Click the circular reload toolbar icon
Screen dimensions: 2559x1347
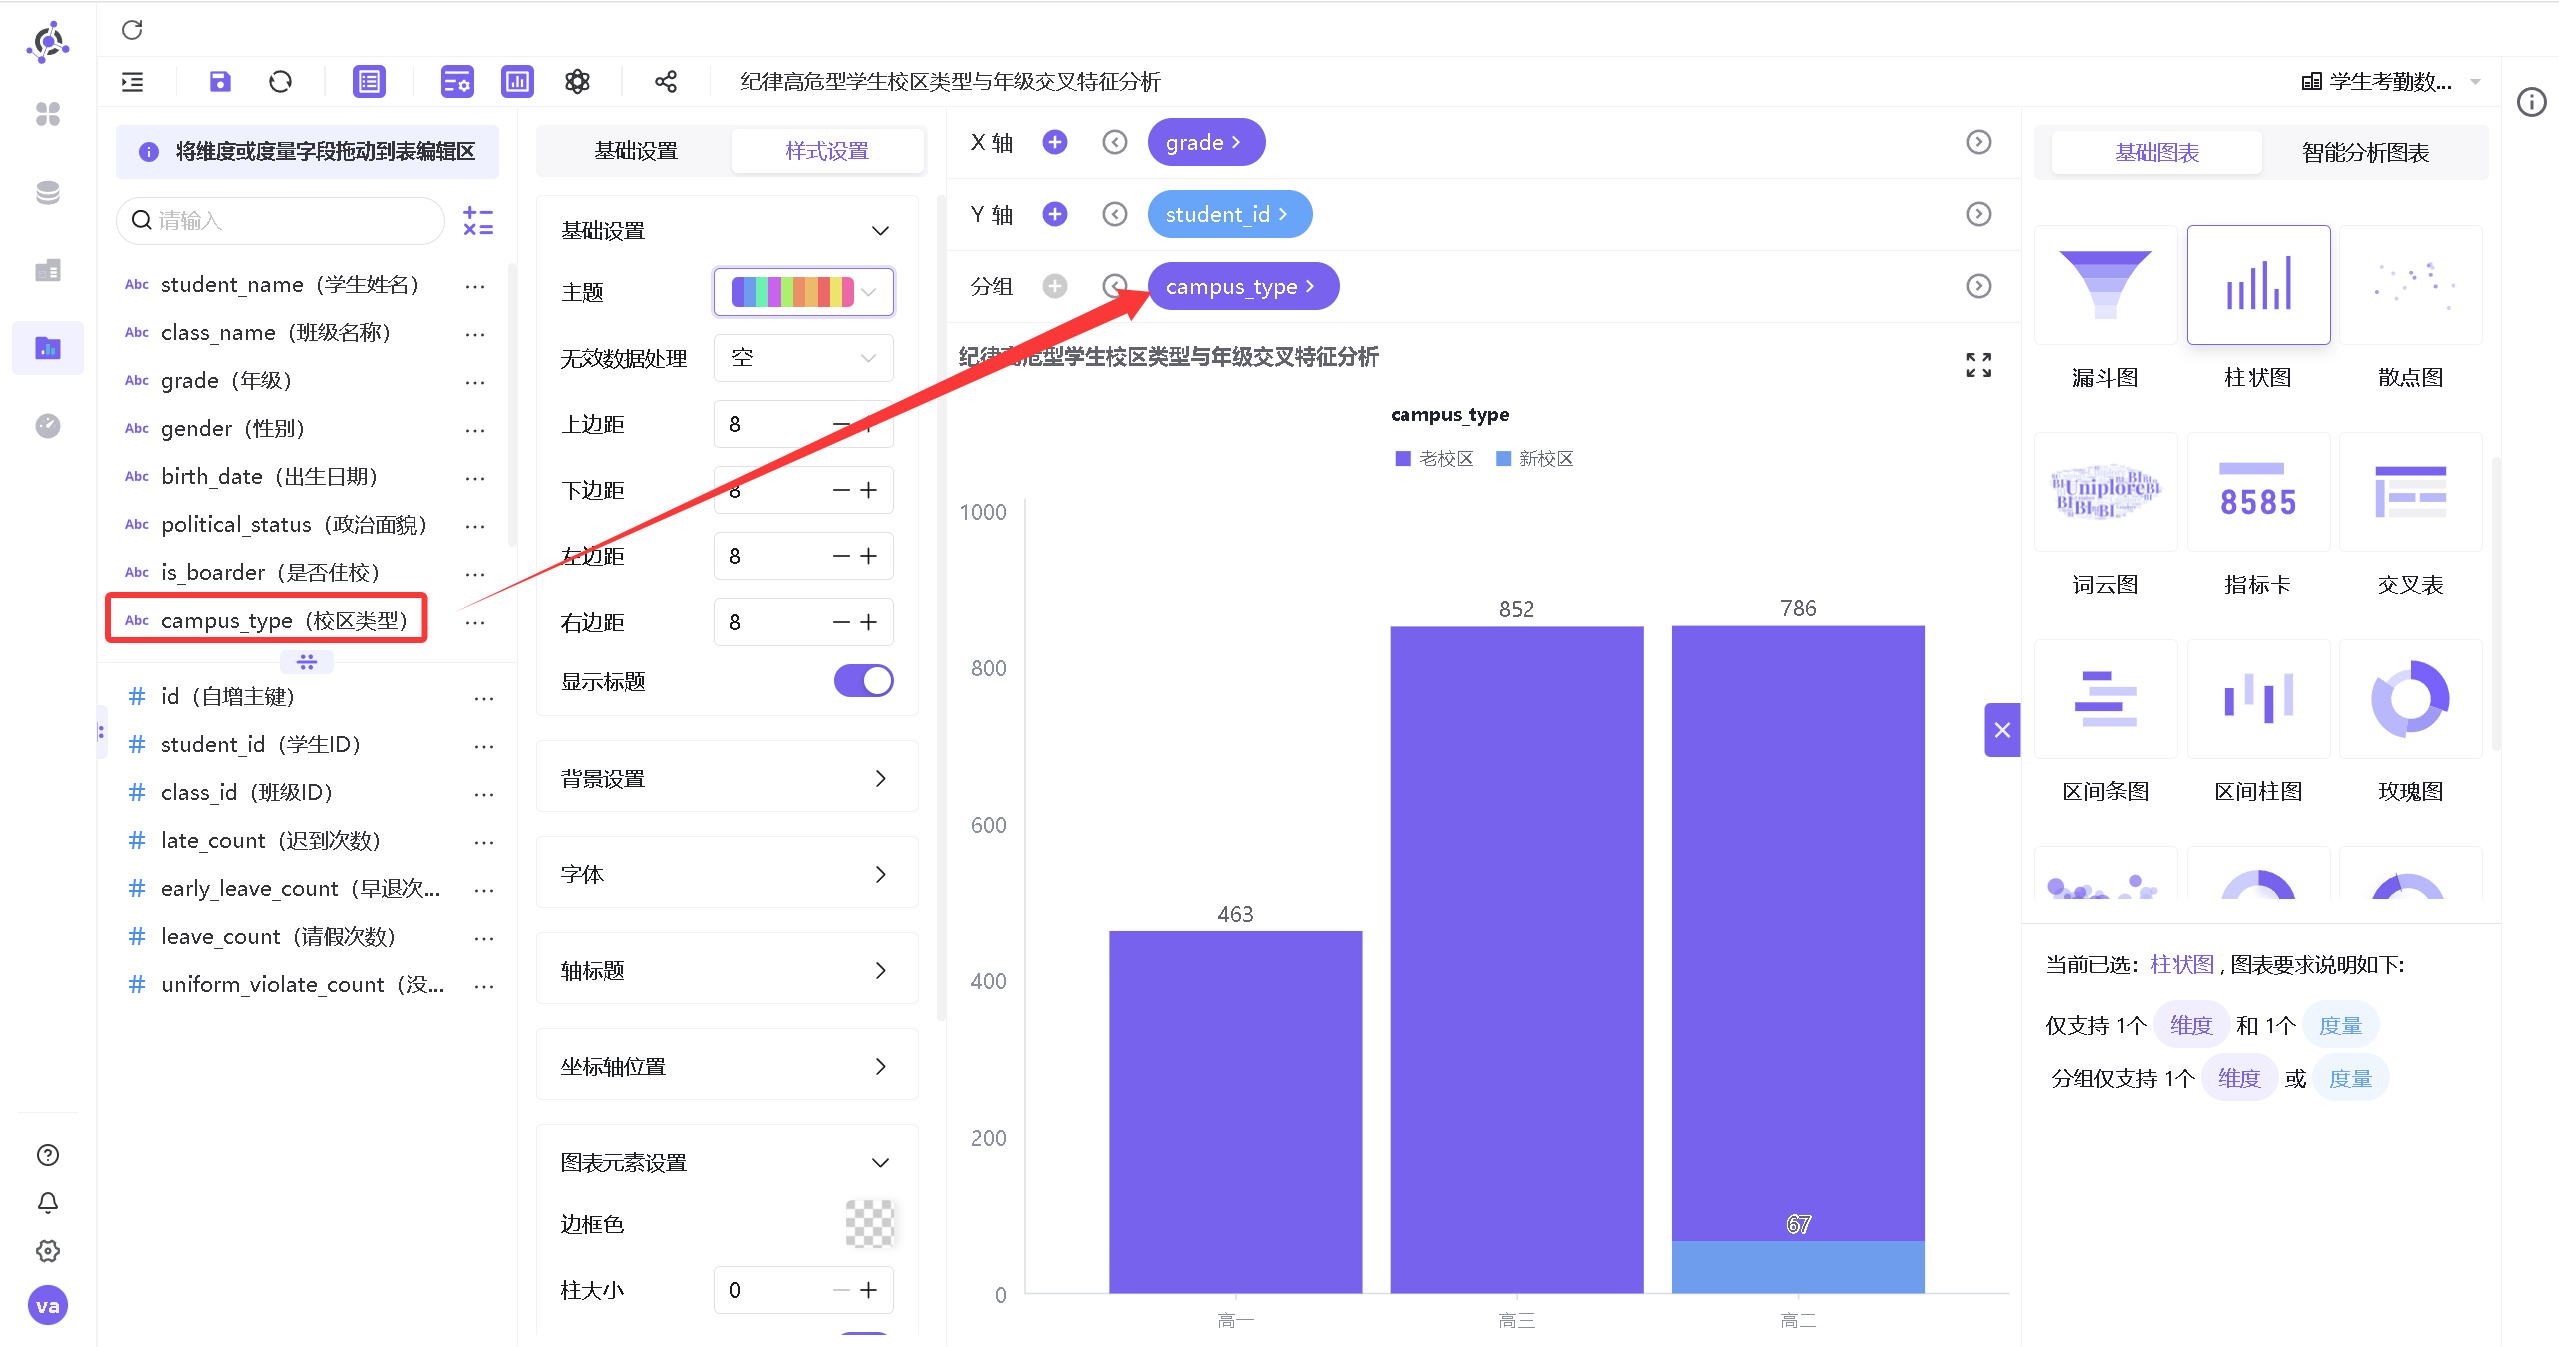[x=281, y=82]
